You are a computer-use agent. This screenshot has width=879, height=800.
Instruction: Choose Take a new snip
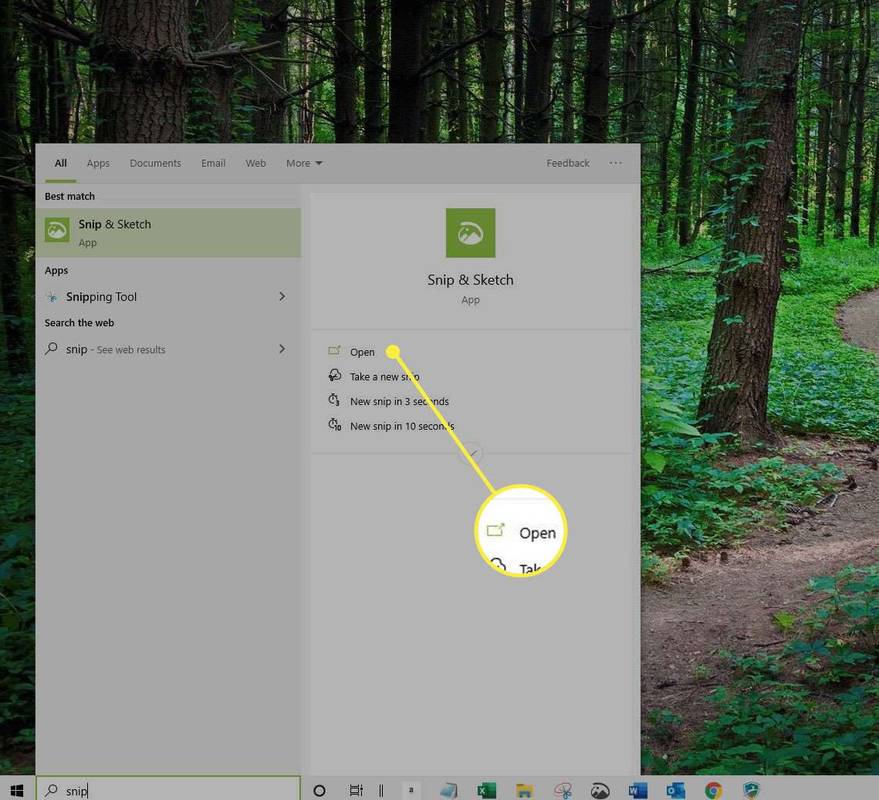pyautogui.click(x=385, y=377)
